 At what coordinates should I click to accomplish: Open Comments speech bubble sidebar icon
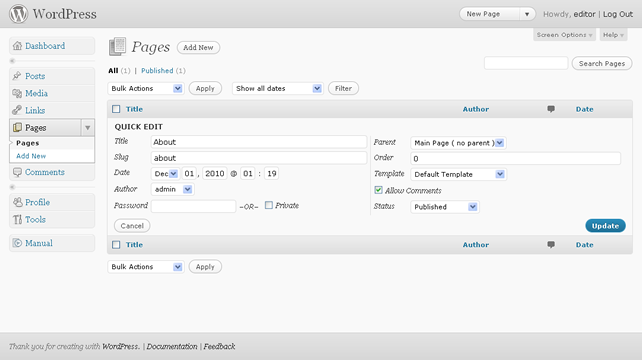point(17,172)
